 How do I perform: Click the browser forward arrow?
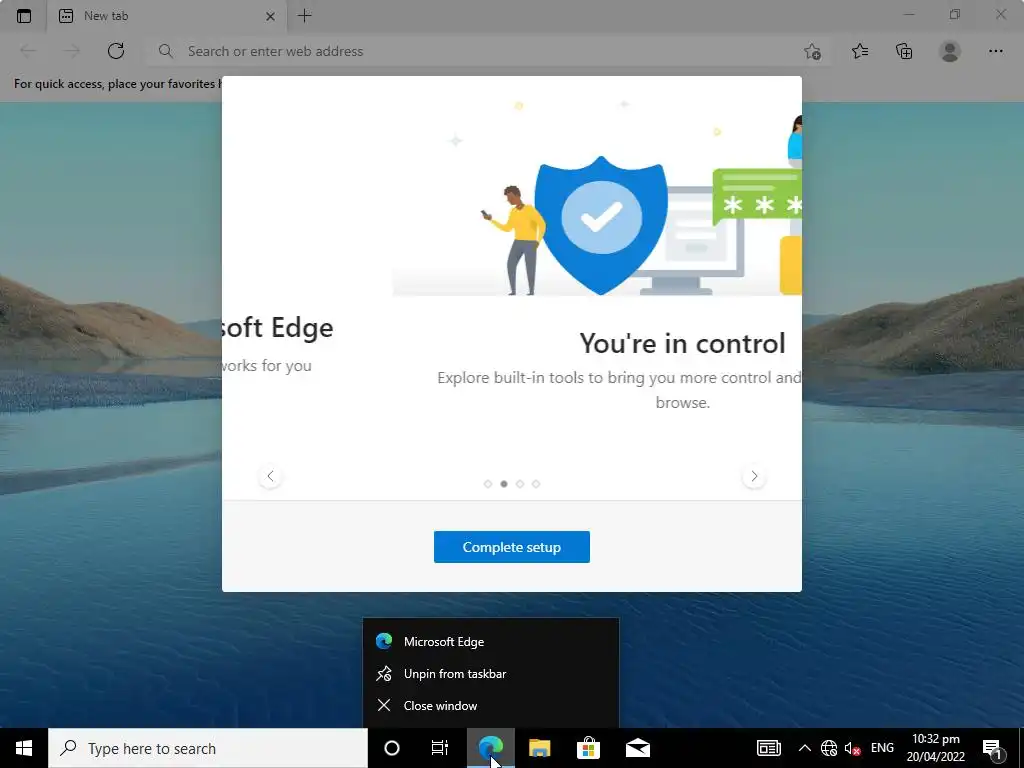pyautogui.click(x=72, y=51)
